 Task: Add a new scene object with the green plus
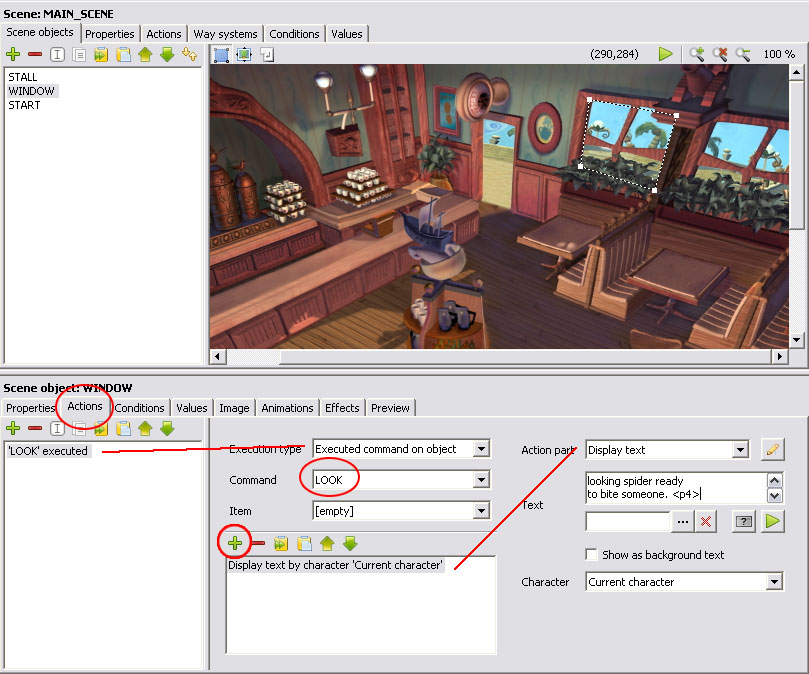(x=13, y=54)
